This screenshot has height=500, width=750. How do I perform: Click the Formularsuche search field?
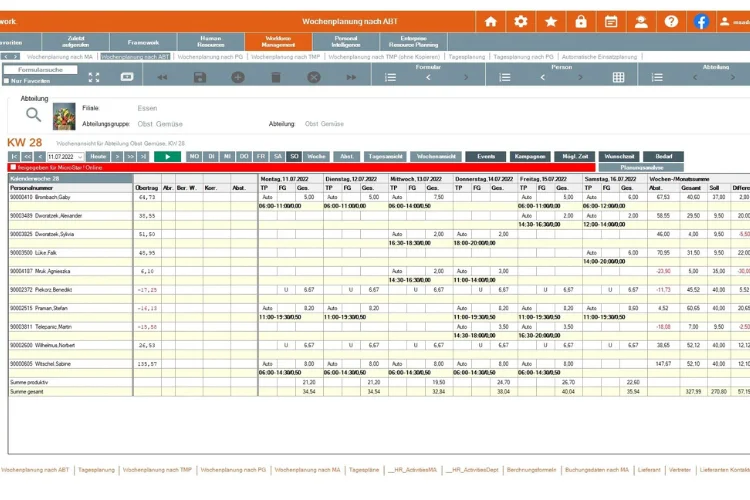pos(40,70)
